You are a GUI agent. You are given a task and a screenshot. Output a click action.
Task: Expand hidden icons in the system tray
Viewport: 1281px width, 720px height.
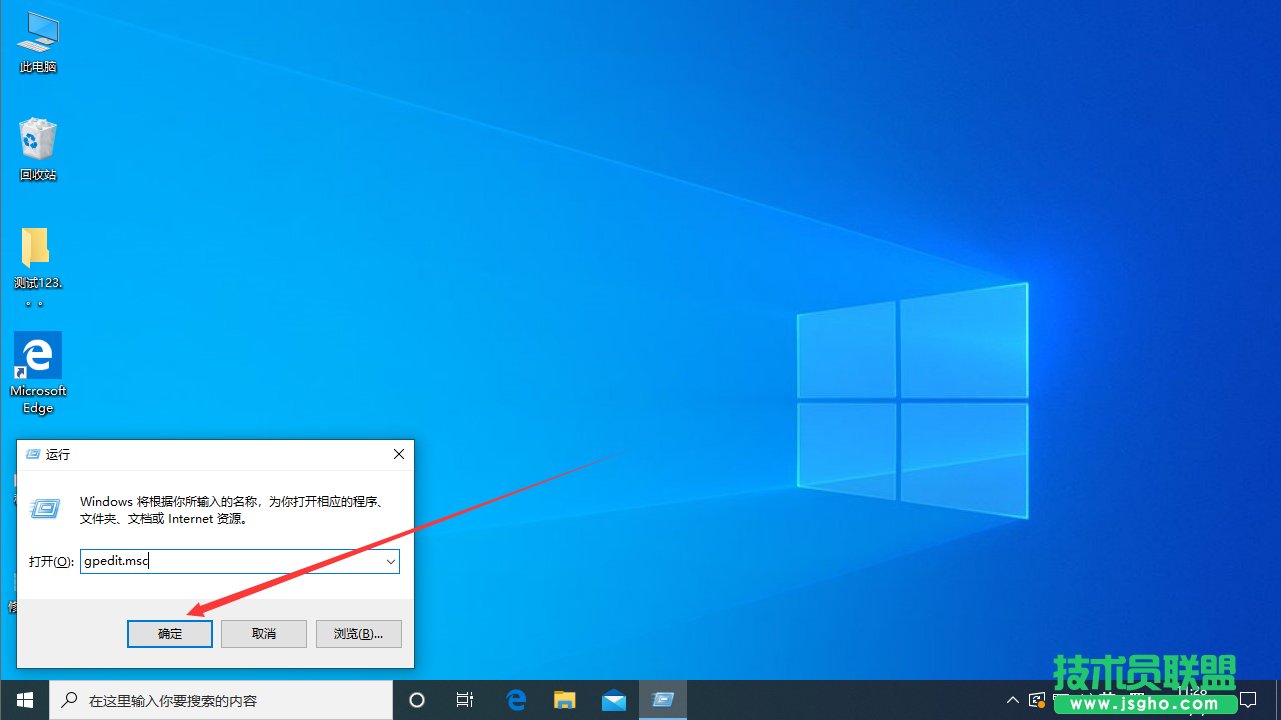pyautogui.click(x=1012, y=699)
